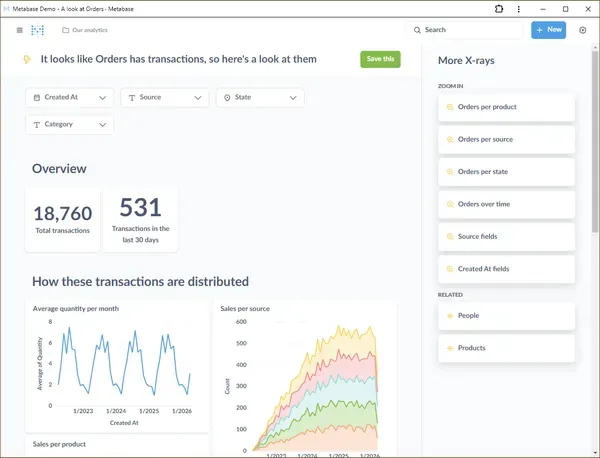
Task: Click the X-ray lightbulb icon
Action: 27,59
